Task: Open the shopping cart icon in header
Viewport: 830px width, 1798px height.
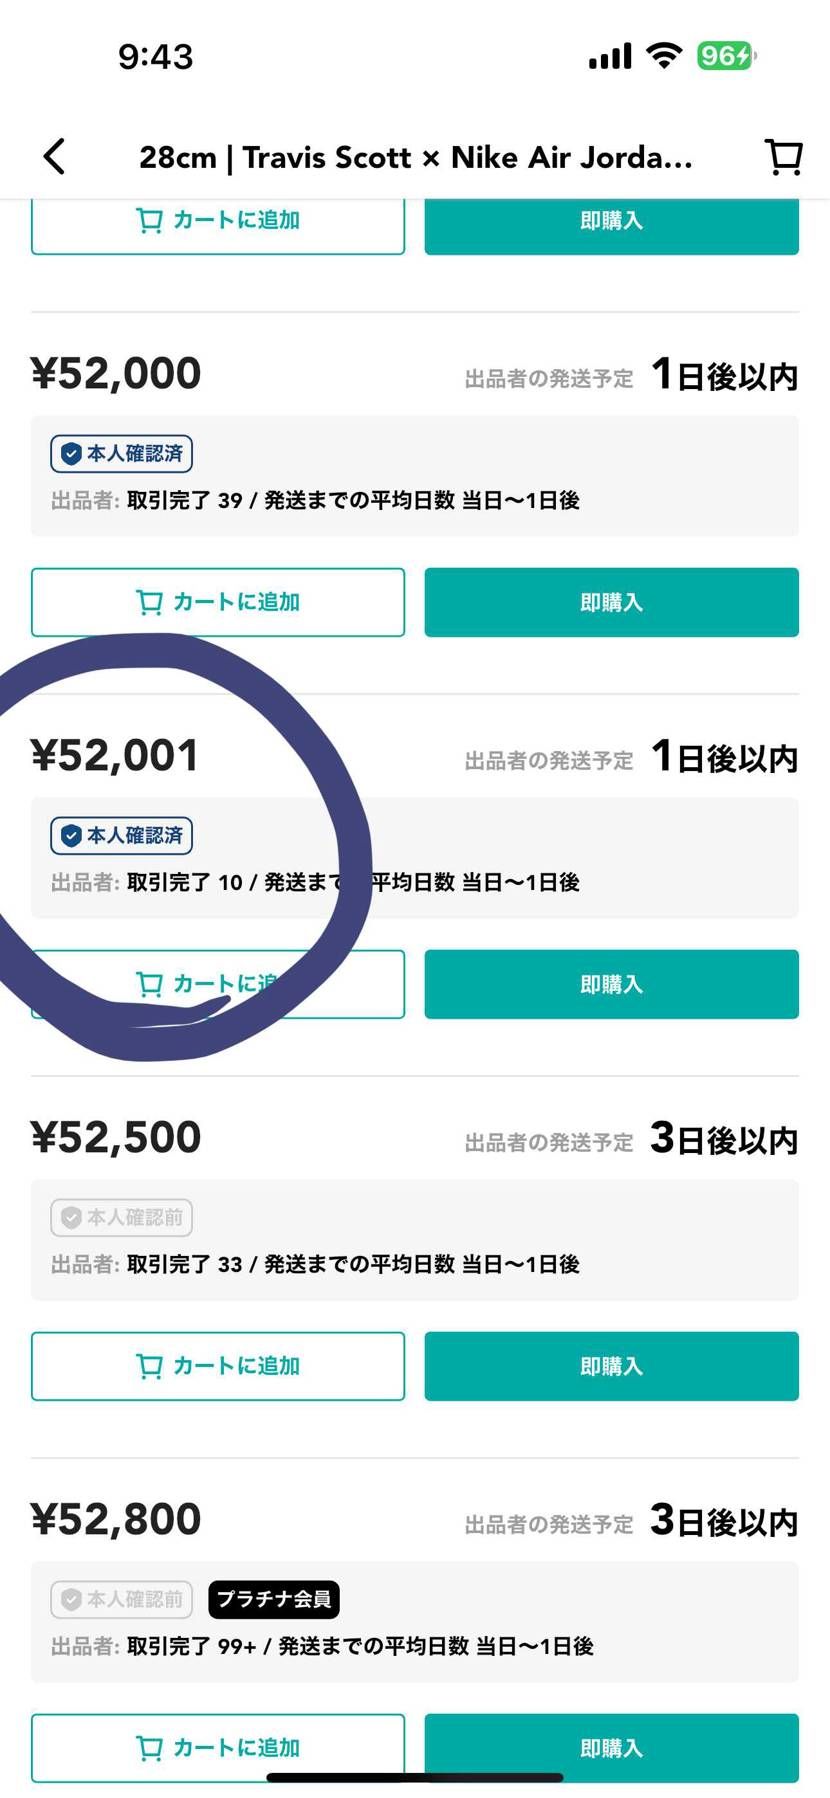Action: [x=783, y=157]
